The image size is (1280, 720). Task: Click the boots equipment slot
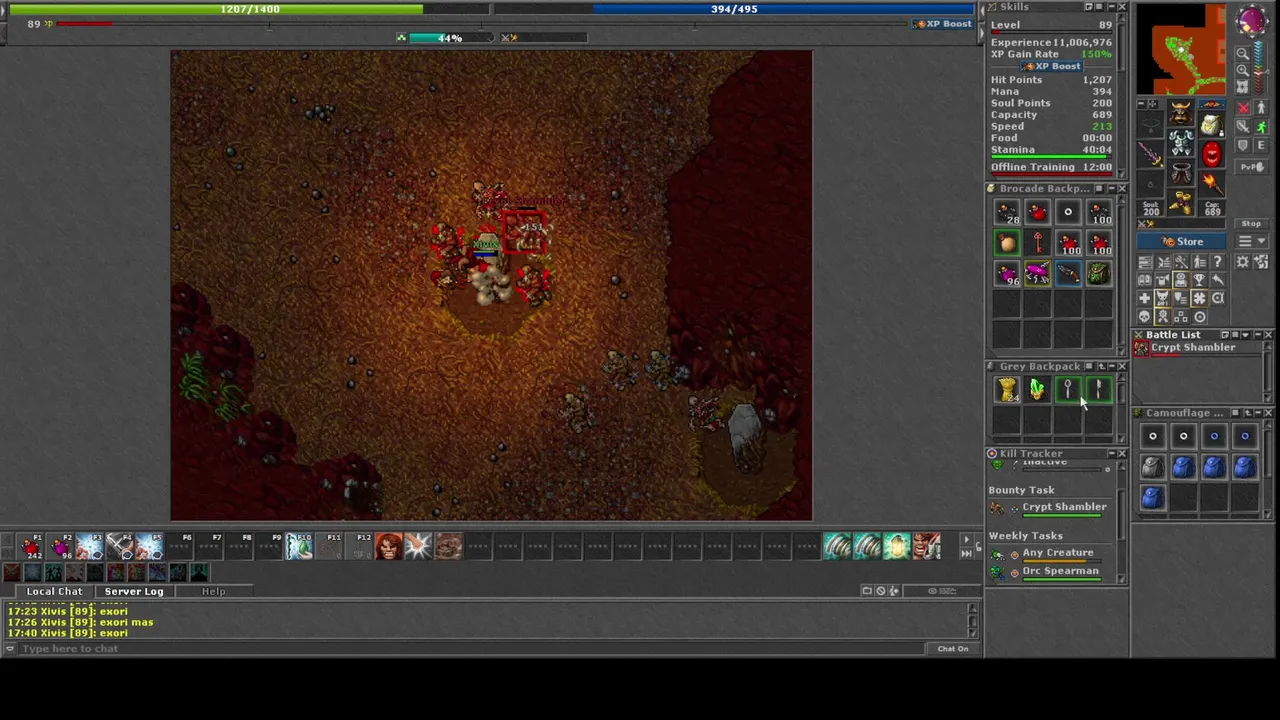(1181, 203)
